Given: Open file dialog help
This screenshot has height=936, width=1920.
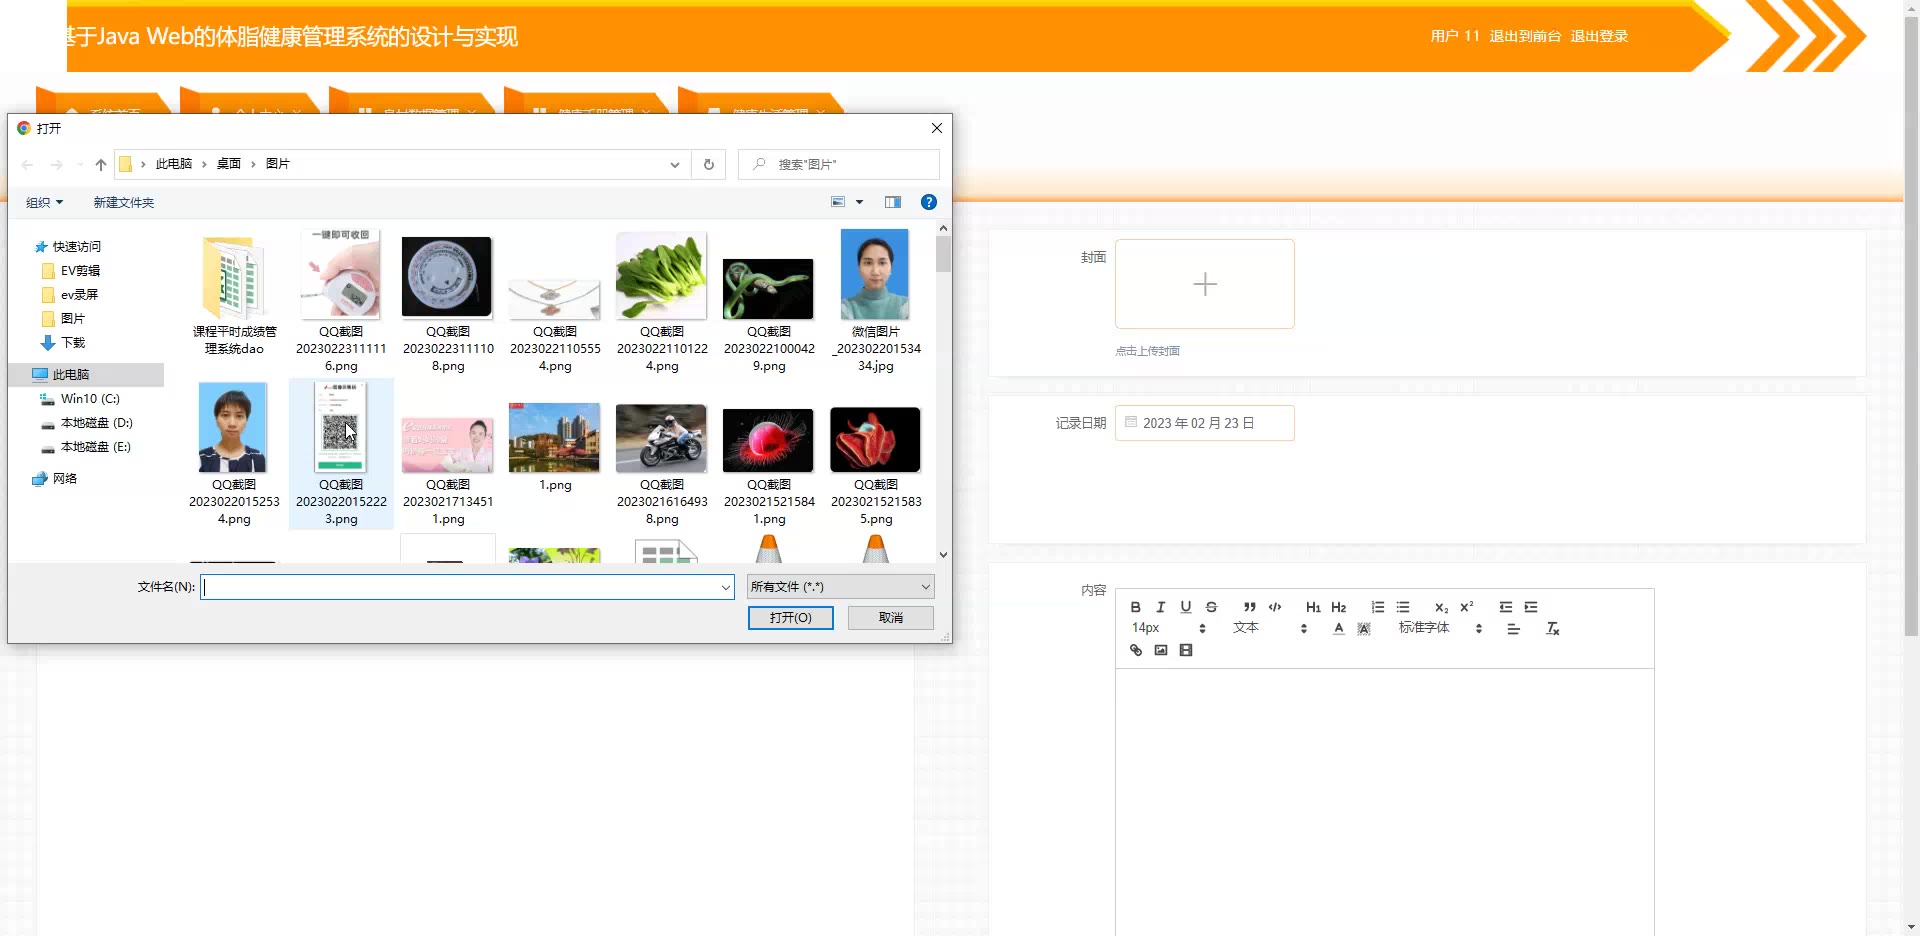Looking at the screenshot, I should point(929,202).
